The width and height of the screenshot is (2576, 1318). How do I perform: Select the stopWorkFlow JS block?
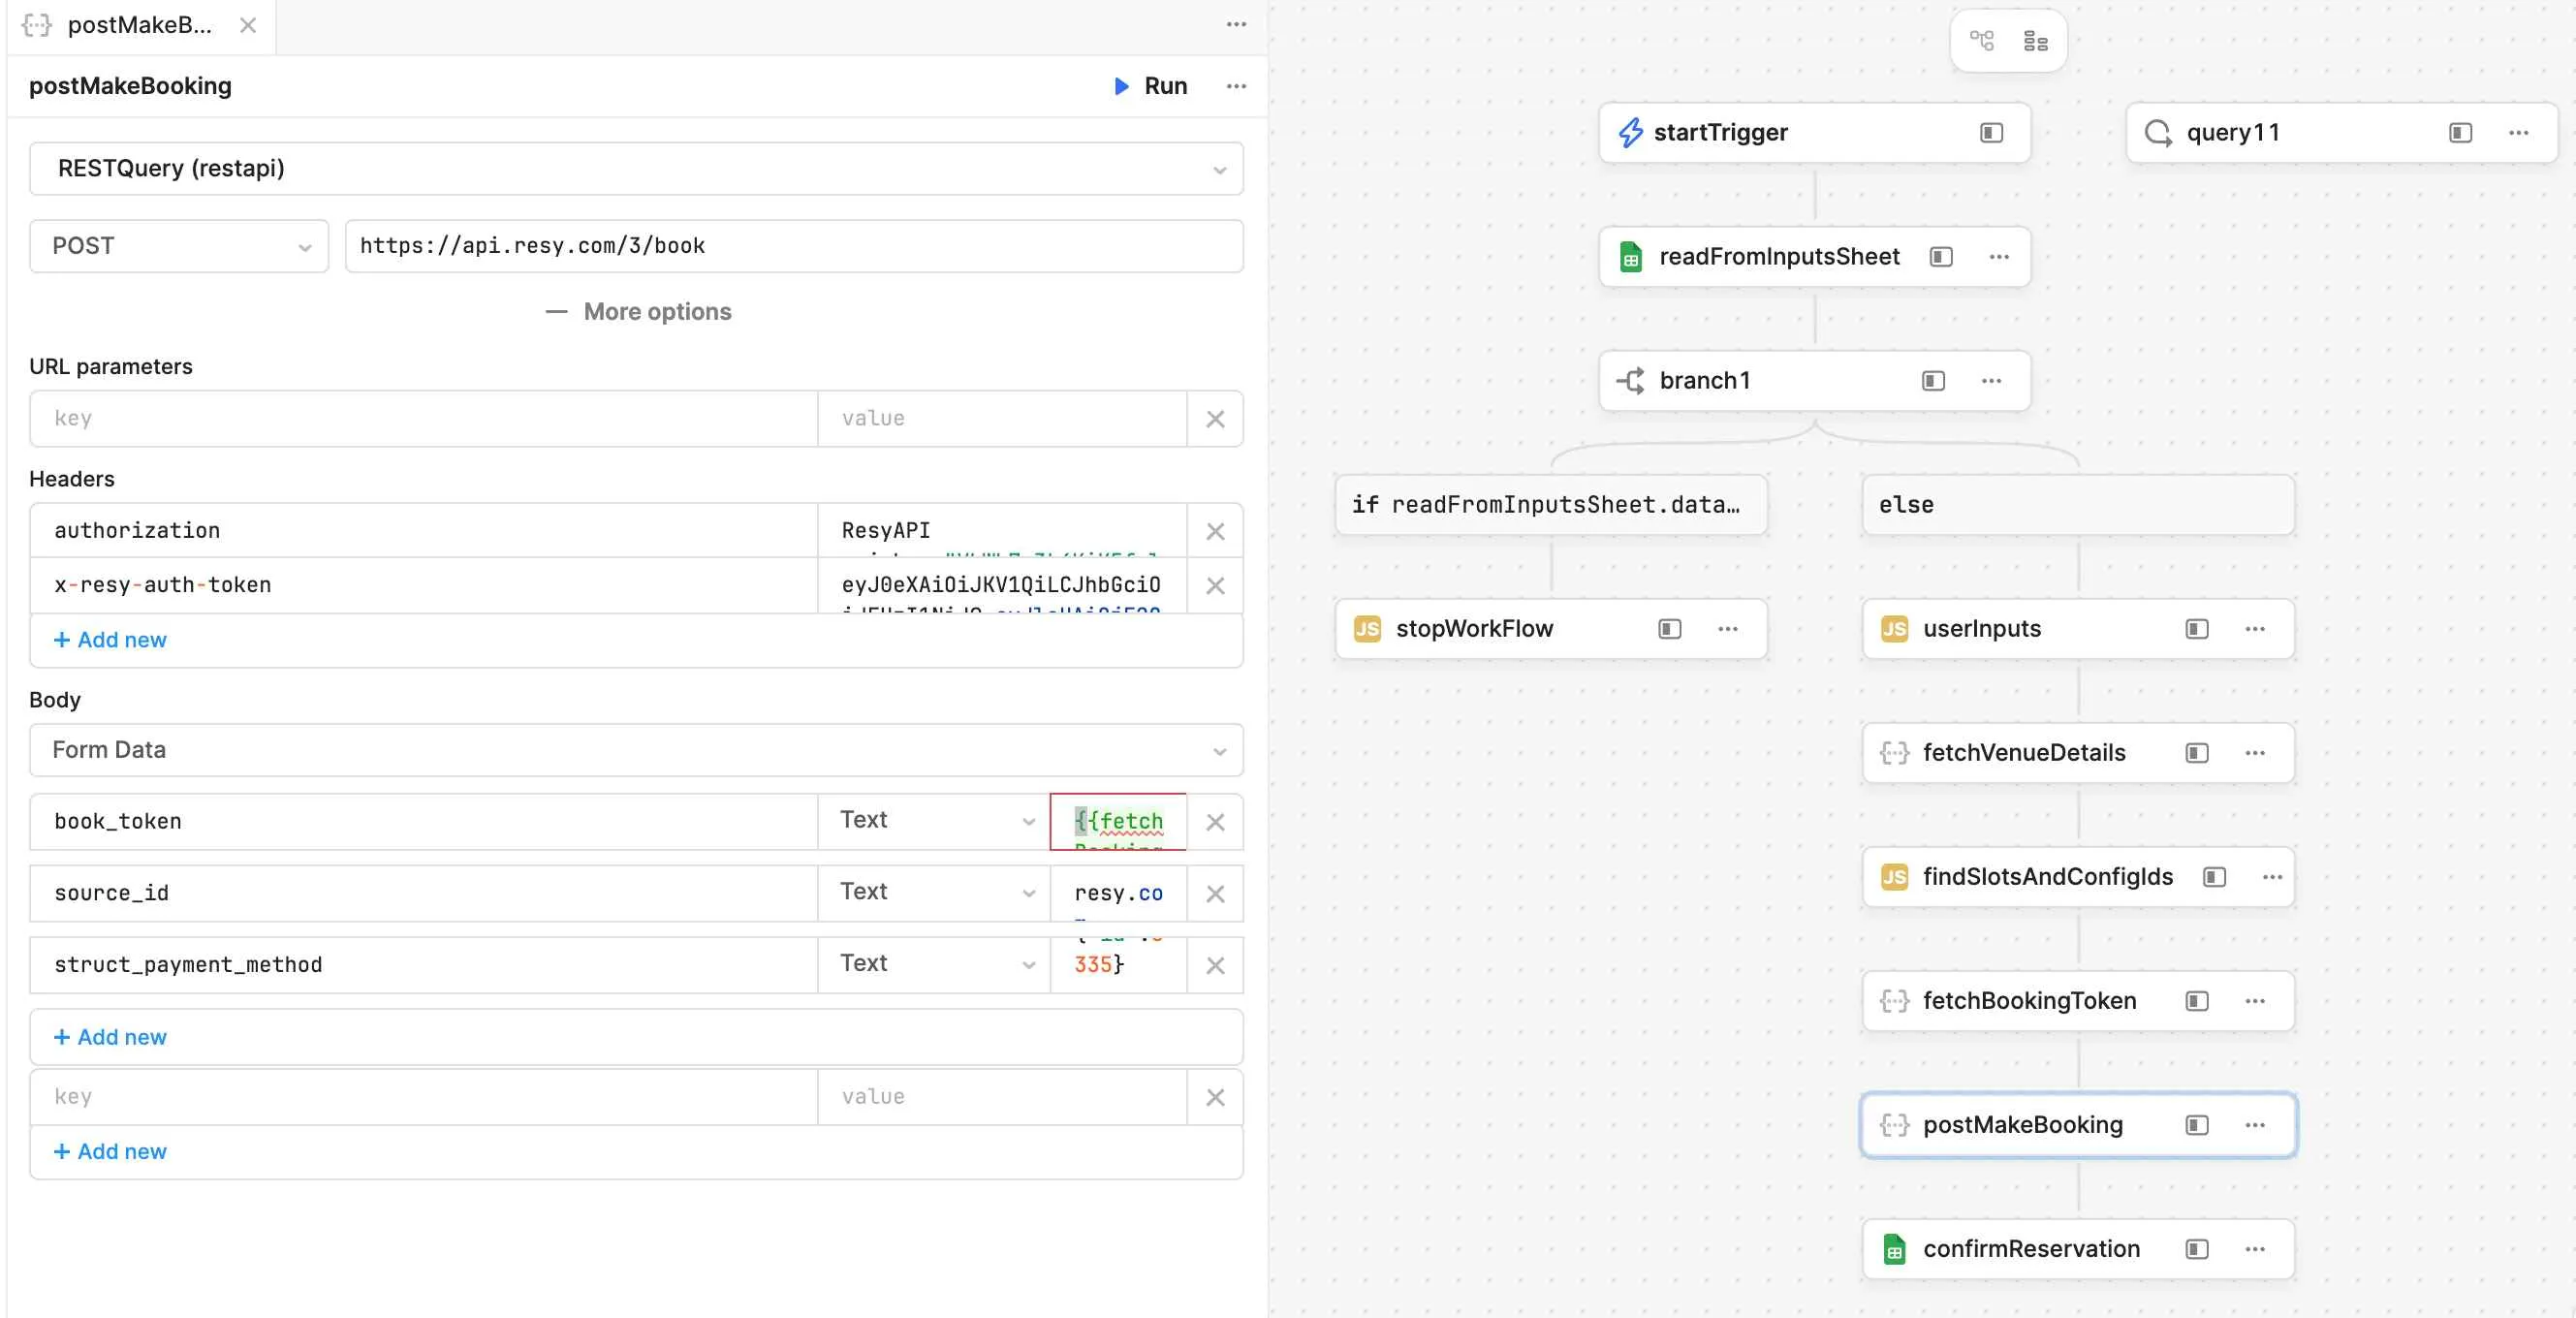click(1550, 628)
